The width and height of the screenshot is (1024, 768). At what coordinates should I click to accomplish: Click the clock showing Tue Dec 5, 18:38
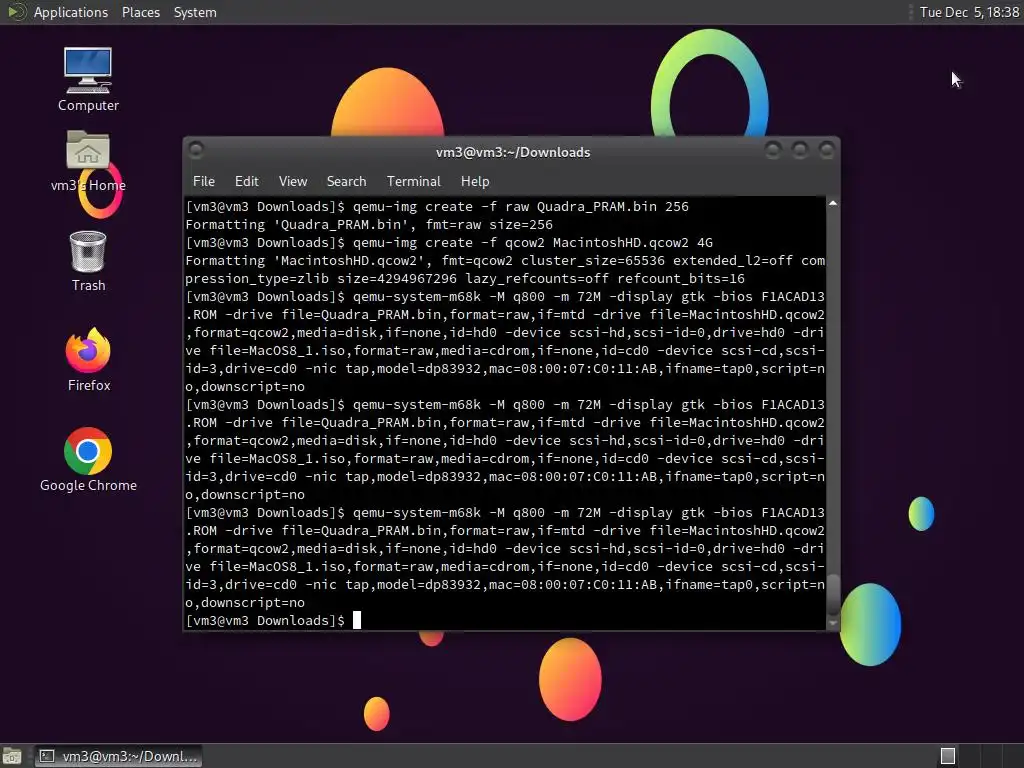click(969, 12)
